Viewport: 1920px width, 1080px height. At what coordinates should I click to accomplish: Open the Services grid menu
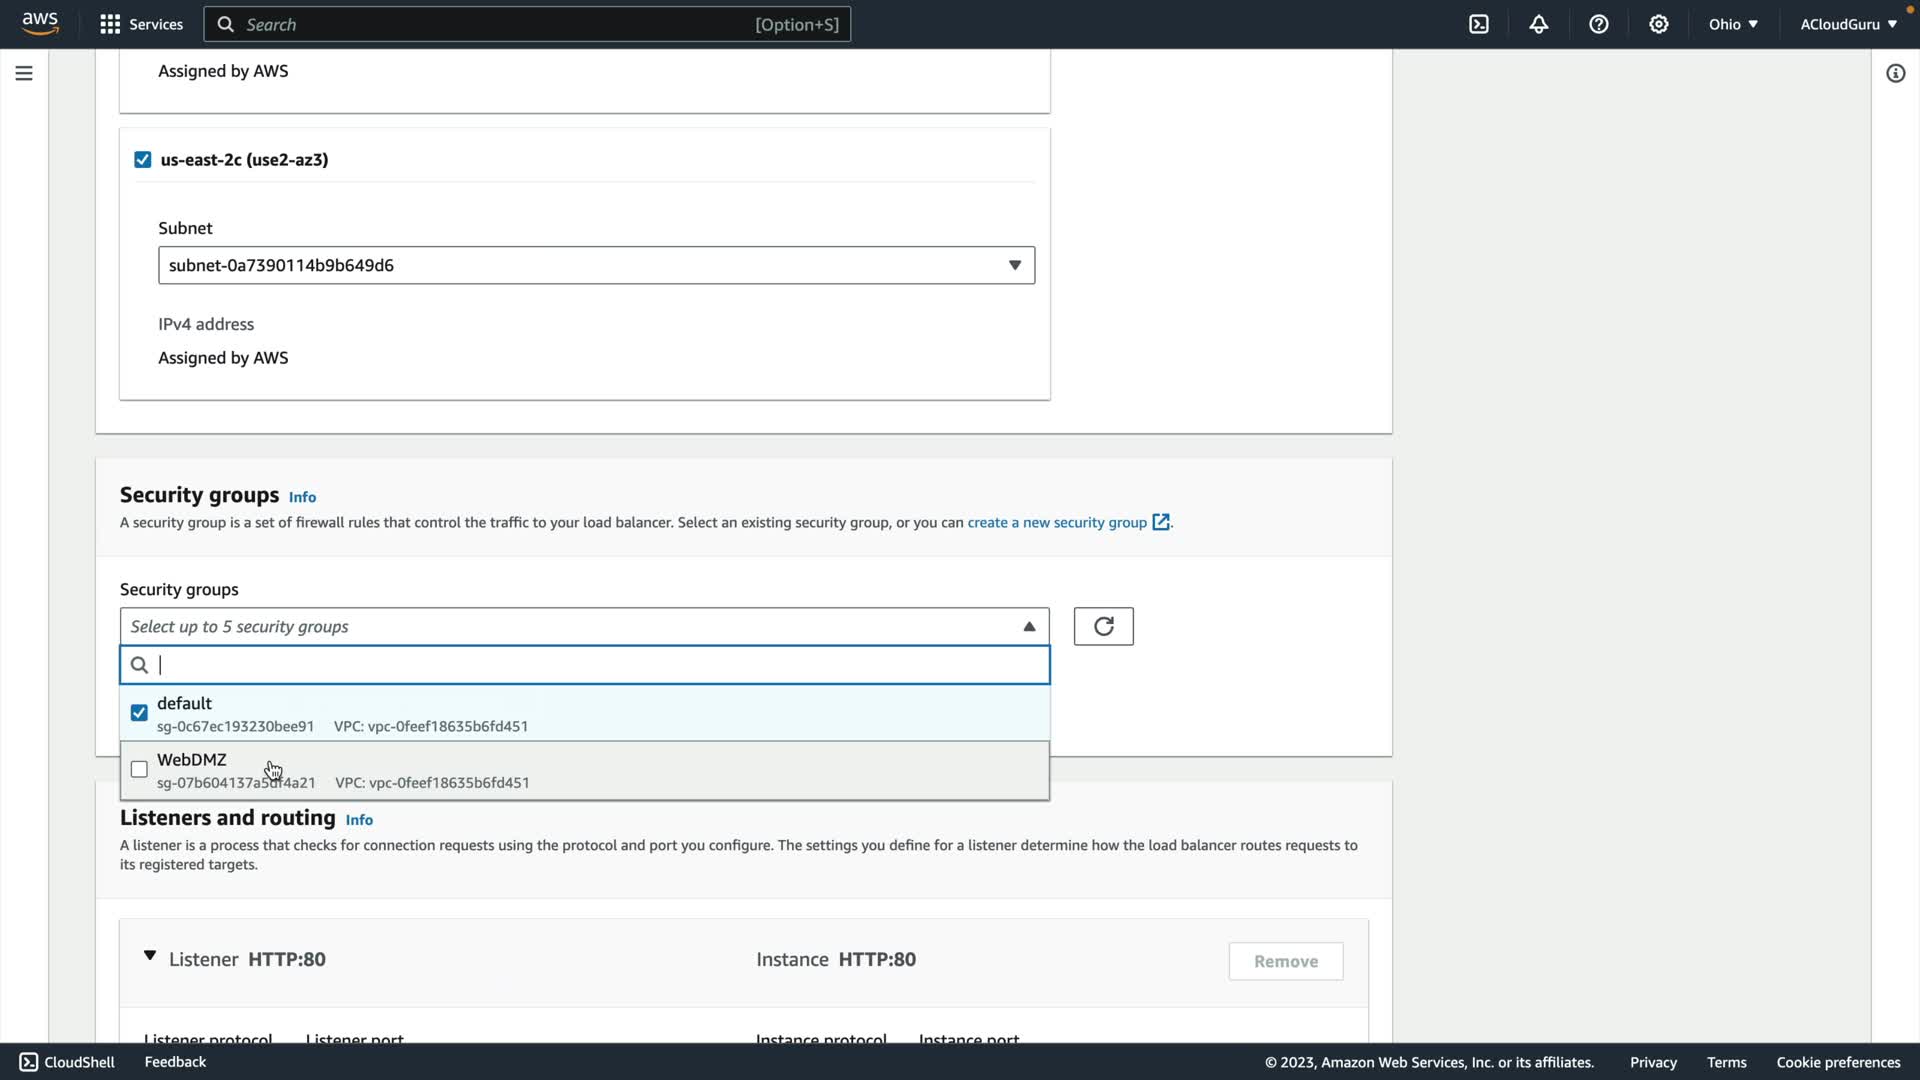(x=110, y=24)
